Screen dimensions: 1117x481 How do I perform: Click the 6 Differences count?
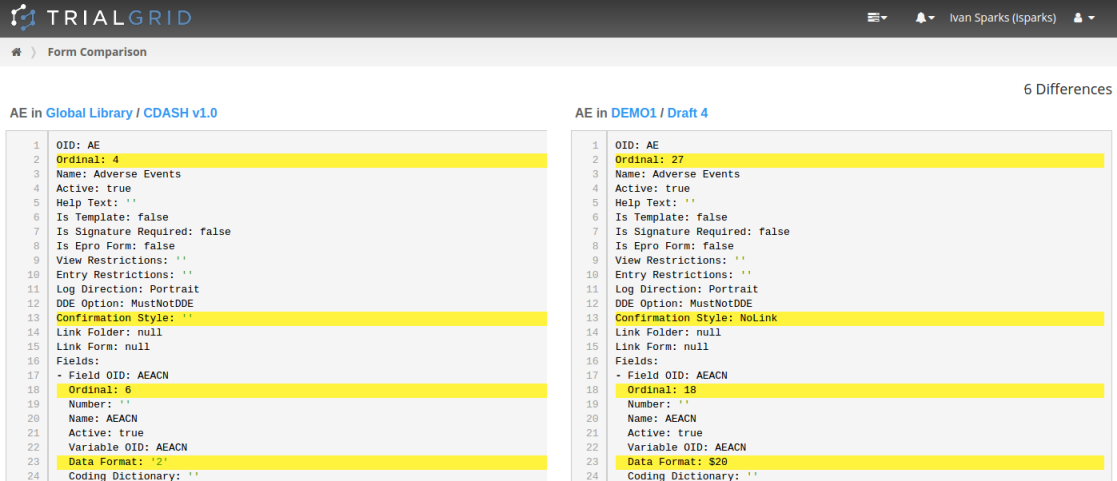(1067, 89)
